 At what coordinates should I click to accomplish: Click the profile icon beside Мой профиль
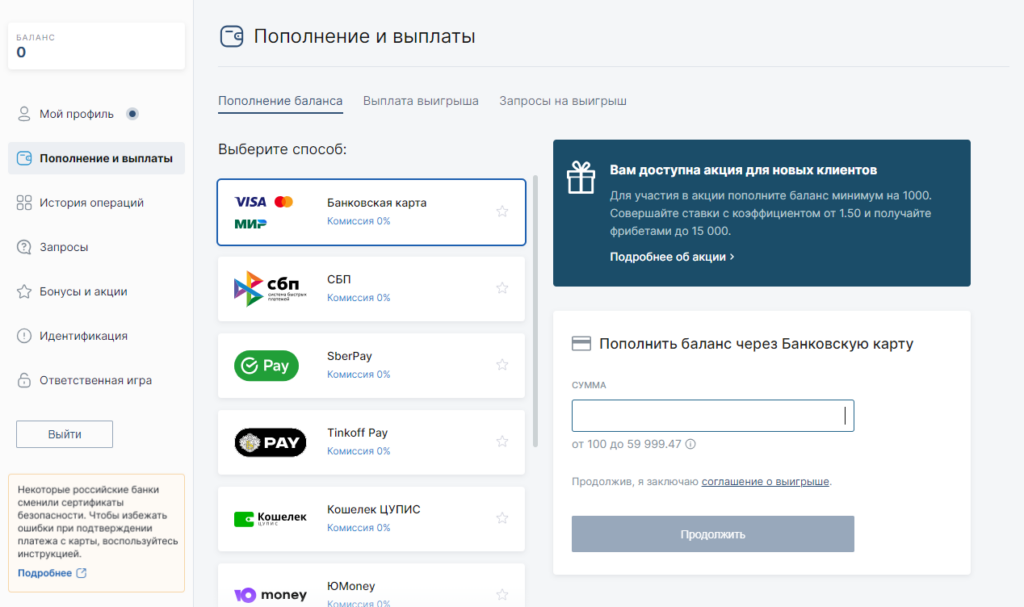tap(24, 114)
